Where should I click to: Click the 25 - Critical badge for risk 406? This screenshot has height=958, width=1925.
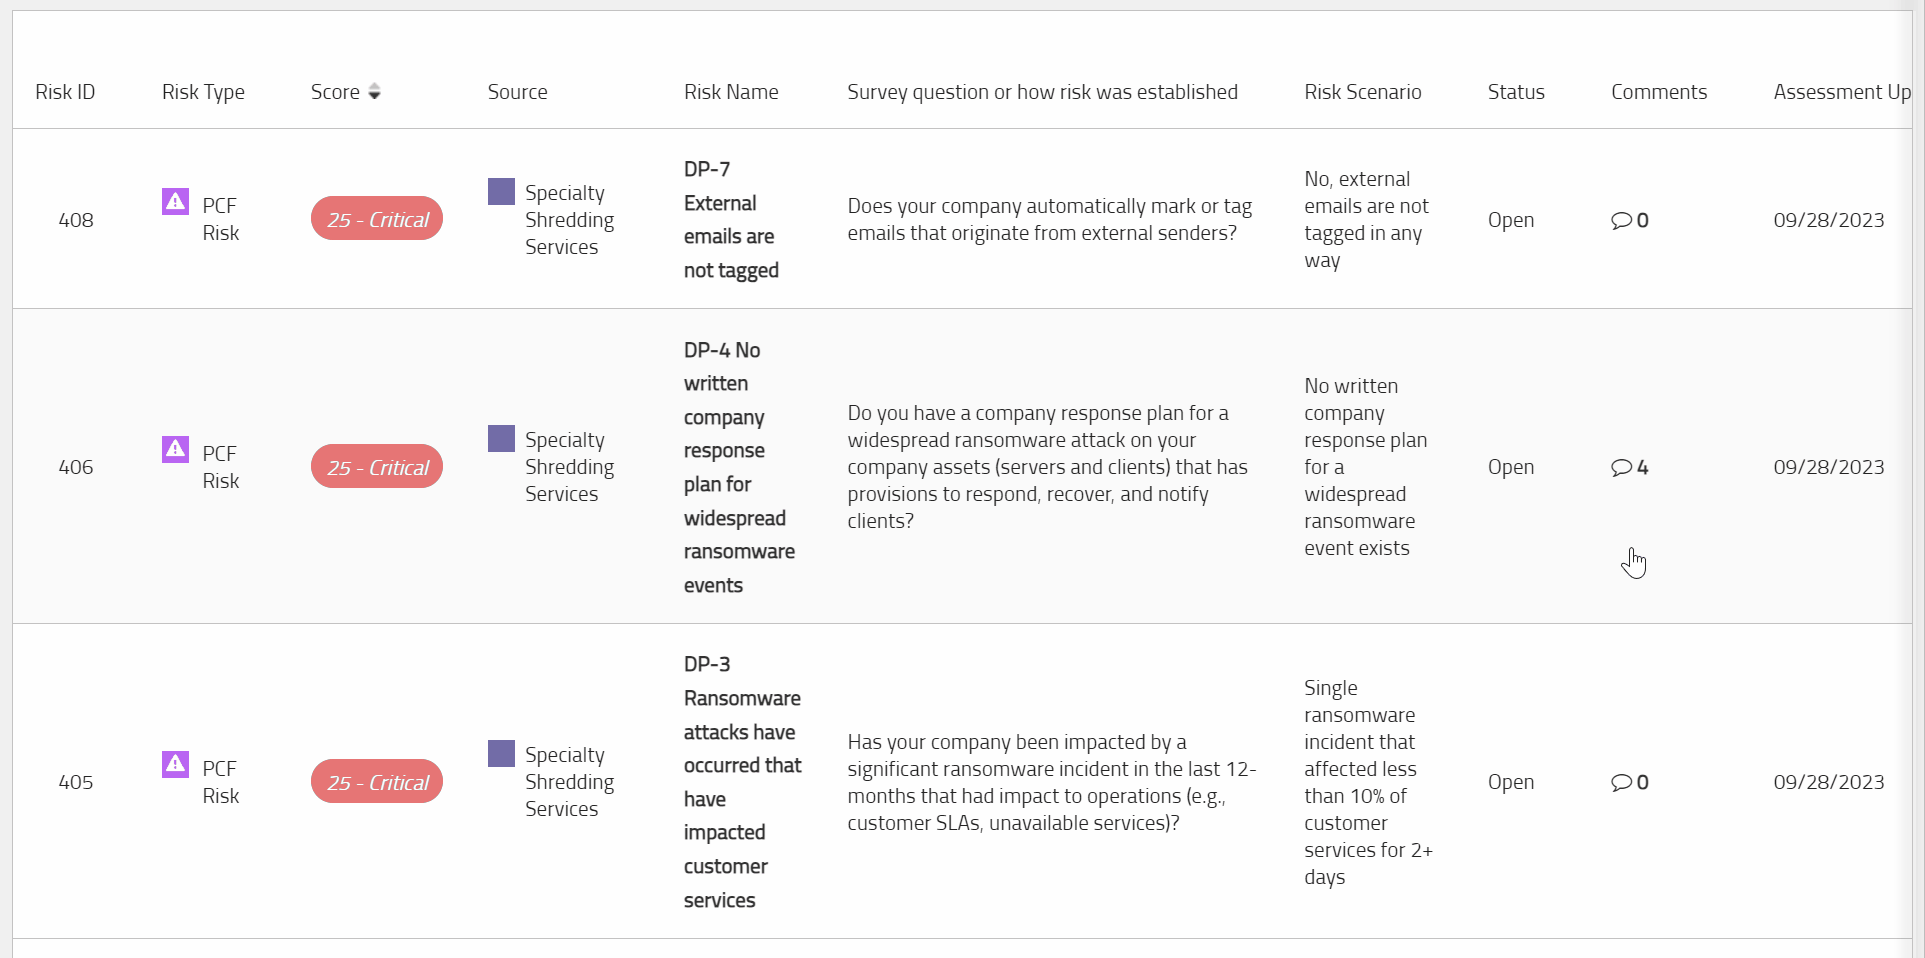(x=377, y=467)
